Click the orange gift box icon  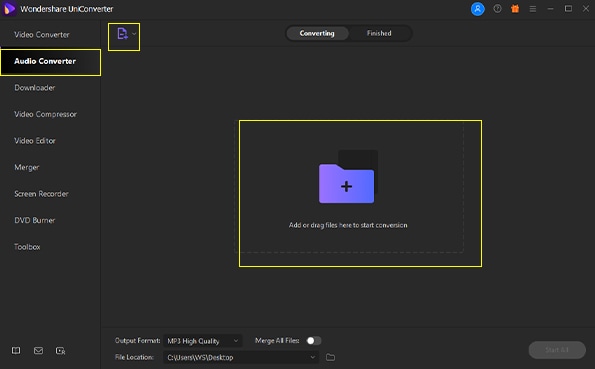tap(515, 9)
